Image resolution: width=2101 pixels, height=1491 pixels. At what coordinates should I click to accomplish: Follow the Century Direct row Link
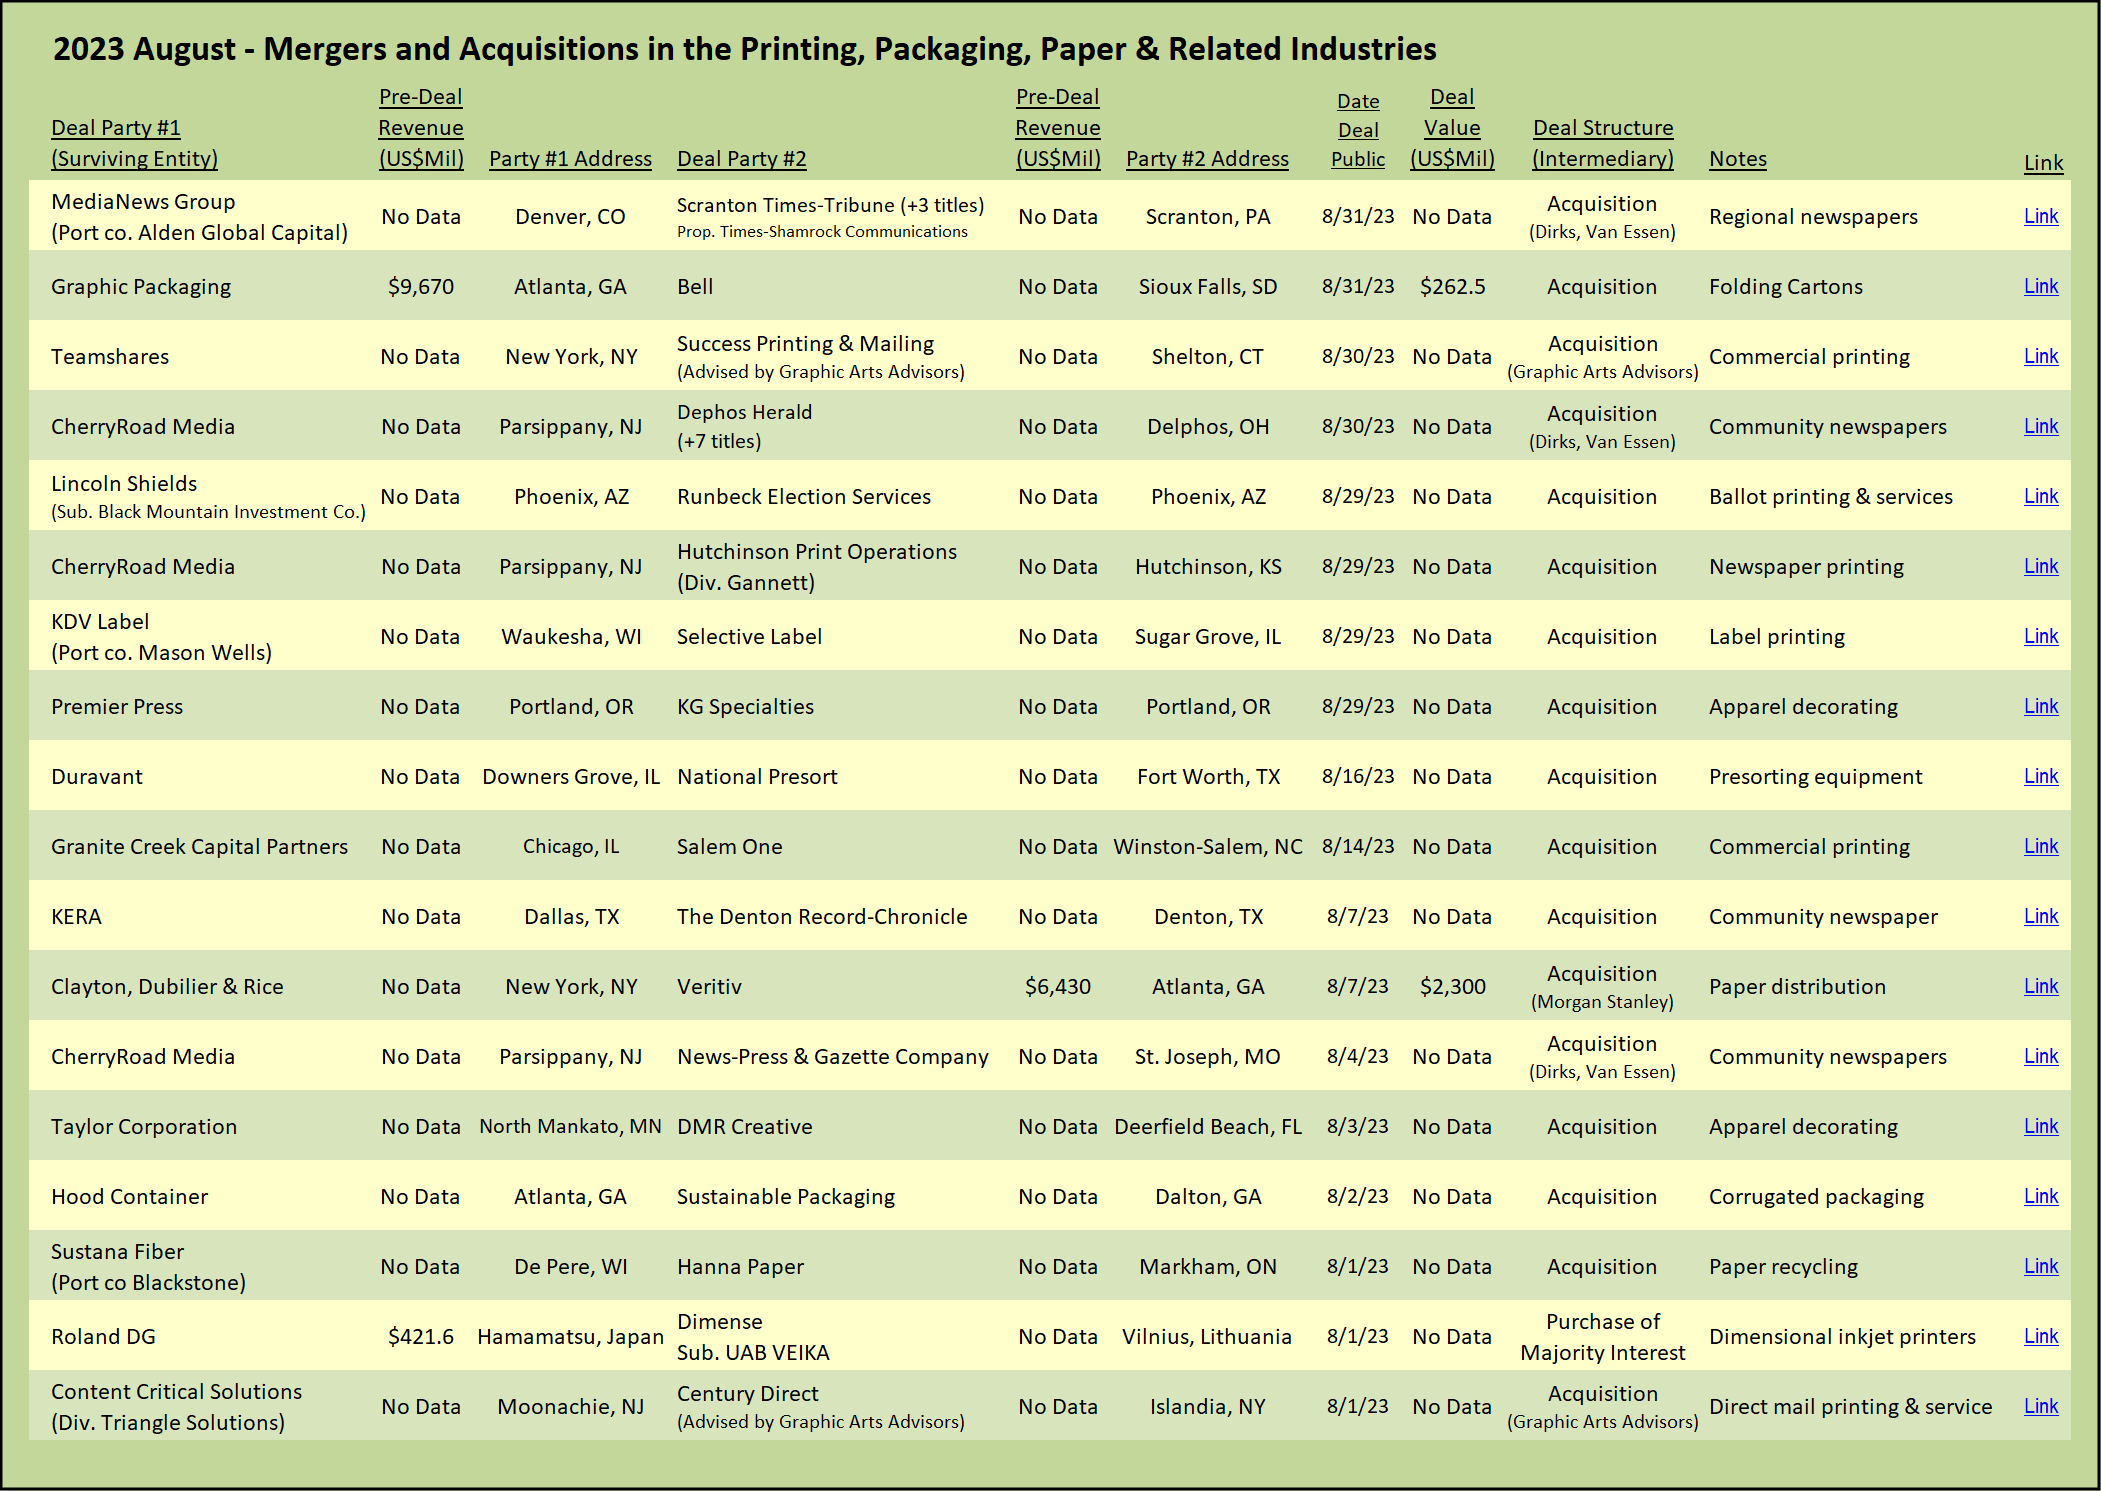2040,1406
